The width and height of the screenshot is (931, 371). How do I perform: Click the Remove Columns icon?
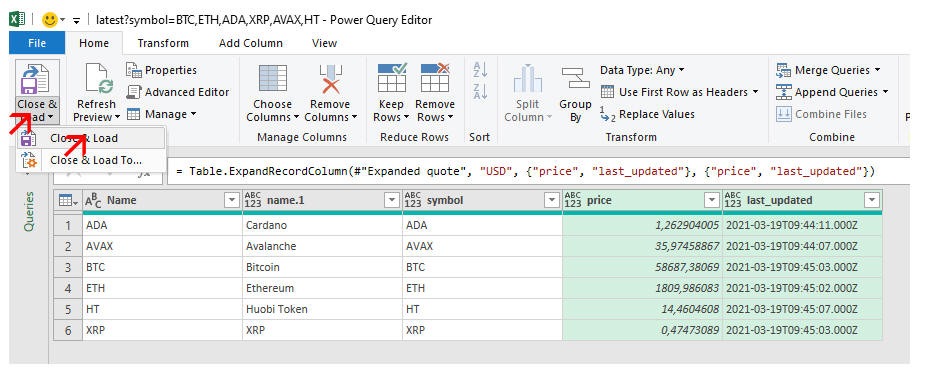[x=330, y=78]
